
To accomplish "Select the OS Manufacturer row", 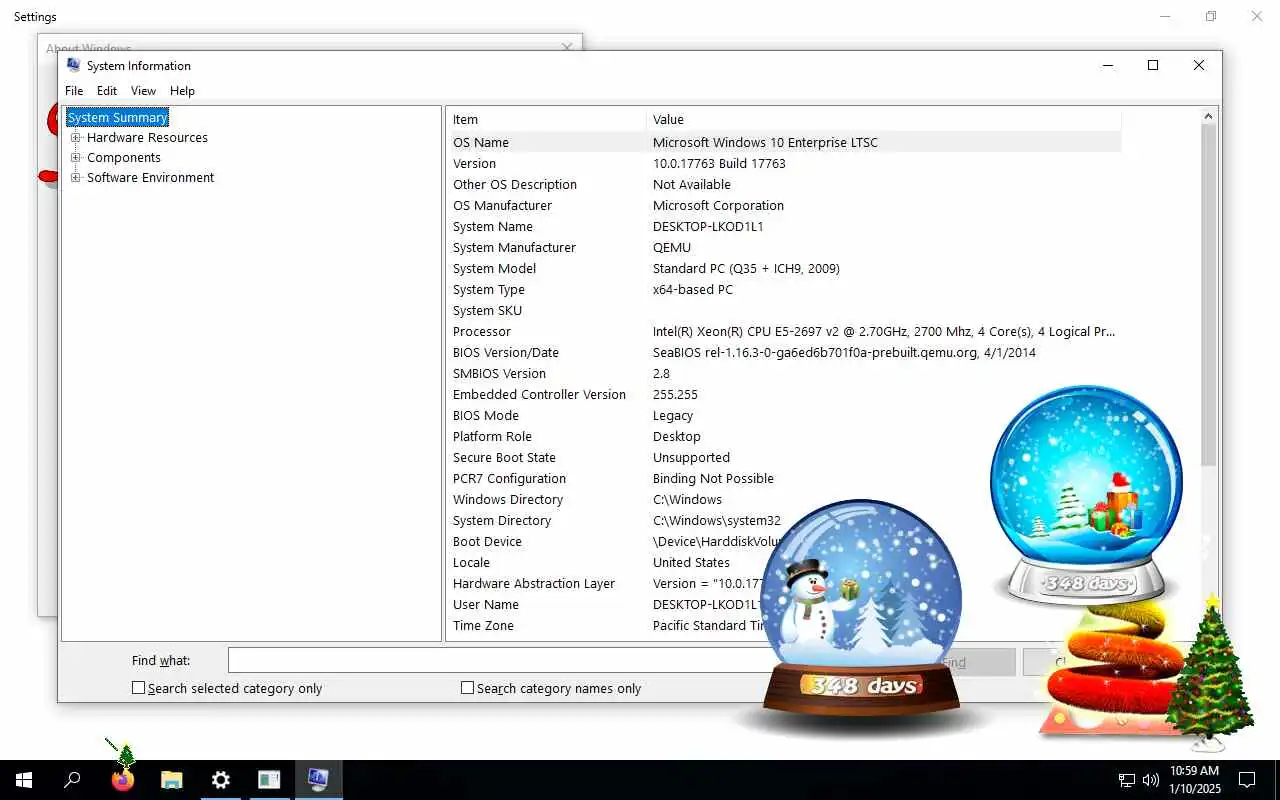I will click(784, 206).
